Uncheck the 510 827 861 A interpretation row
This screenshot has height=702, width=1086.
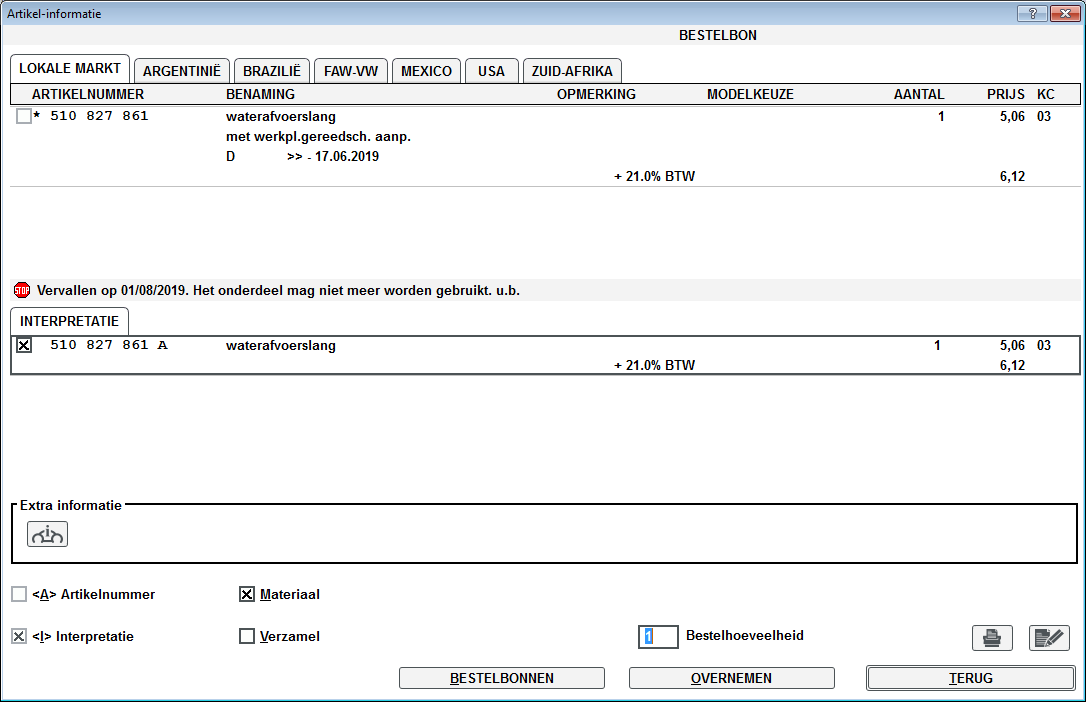pos(24,346)
